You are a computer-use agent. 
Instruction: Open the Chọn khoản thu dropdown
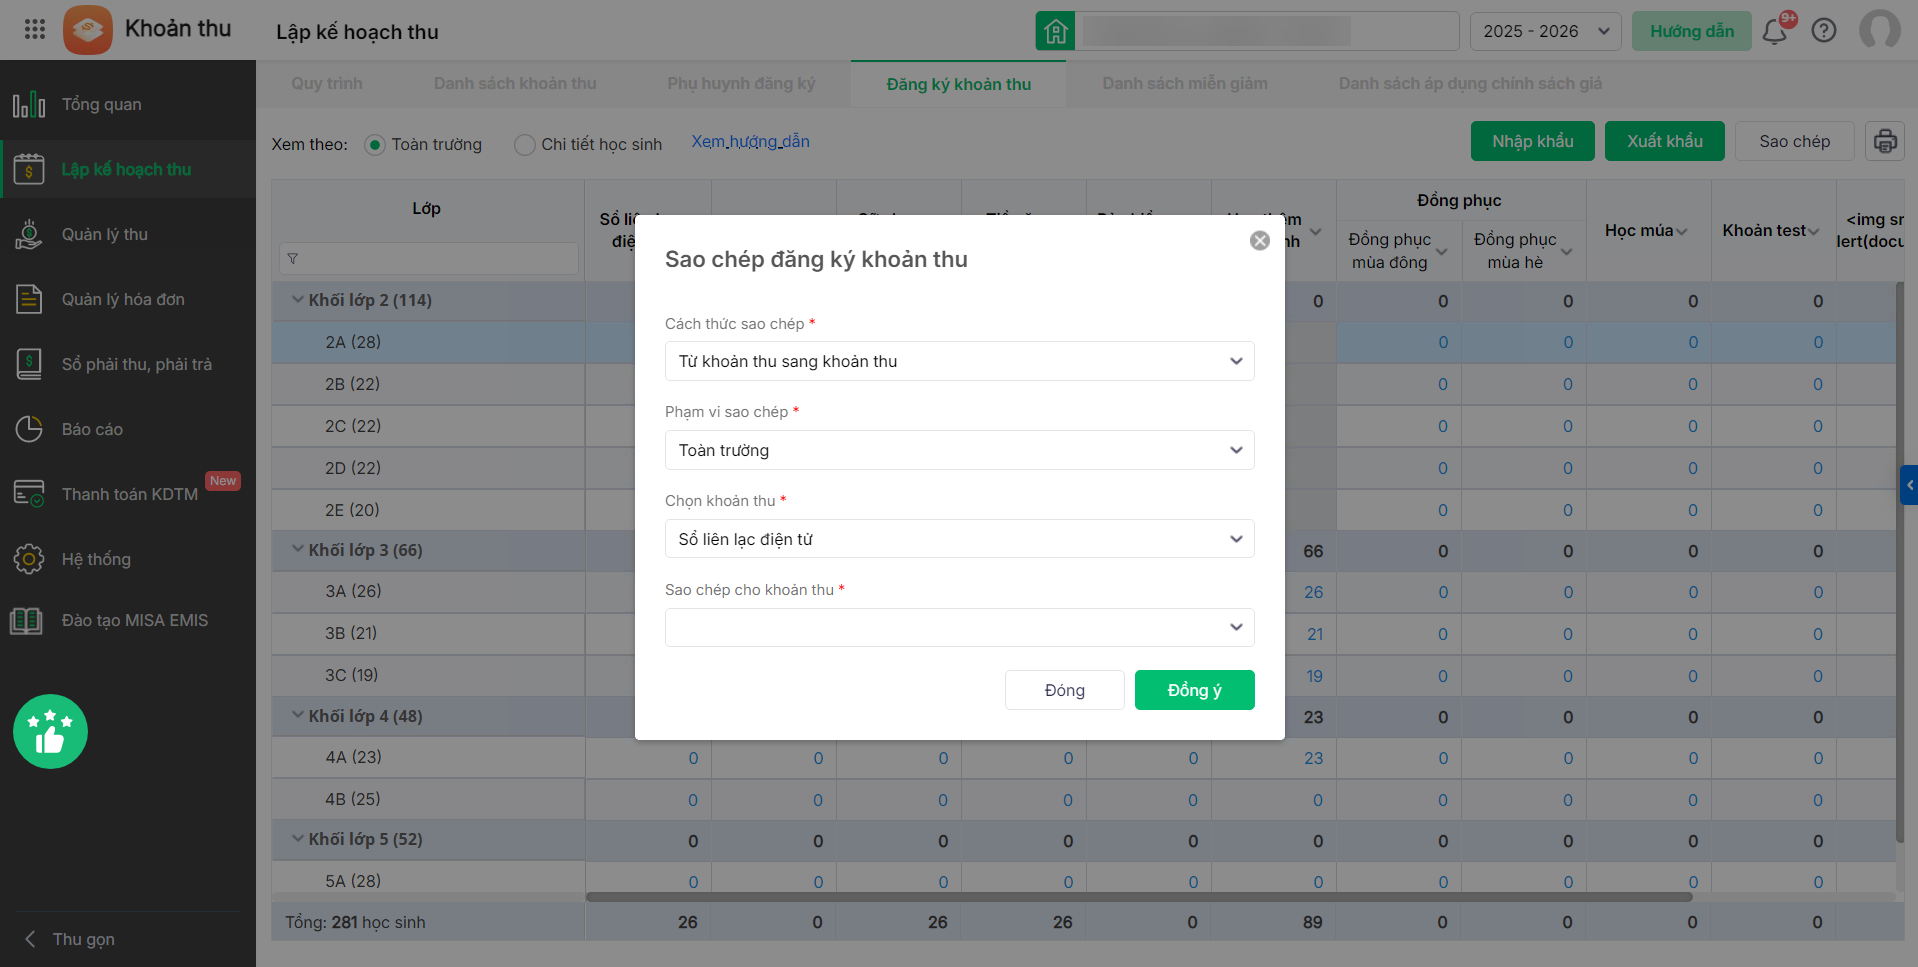(x=959, y=539)
